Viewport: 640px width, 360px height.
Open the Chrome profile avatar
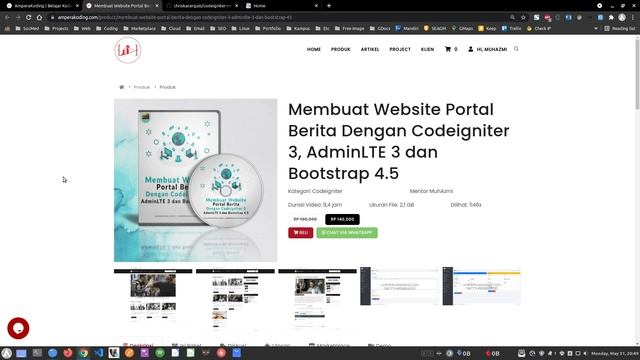click(x=622, y=17)
